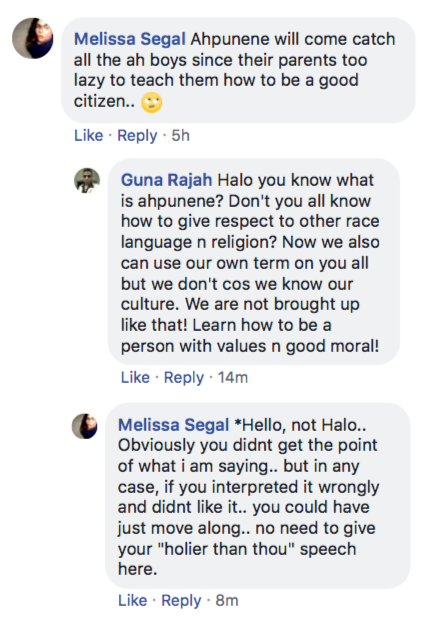Visit Melissa Segal's name link in top comment
This screenshot has height=624, width=443.
click(130, 39)
